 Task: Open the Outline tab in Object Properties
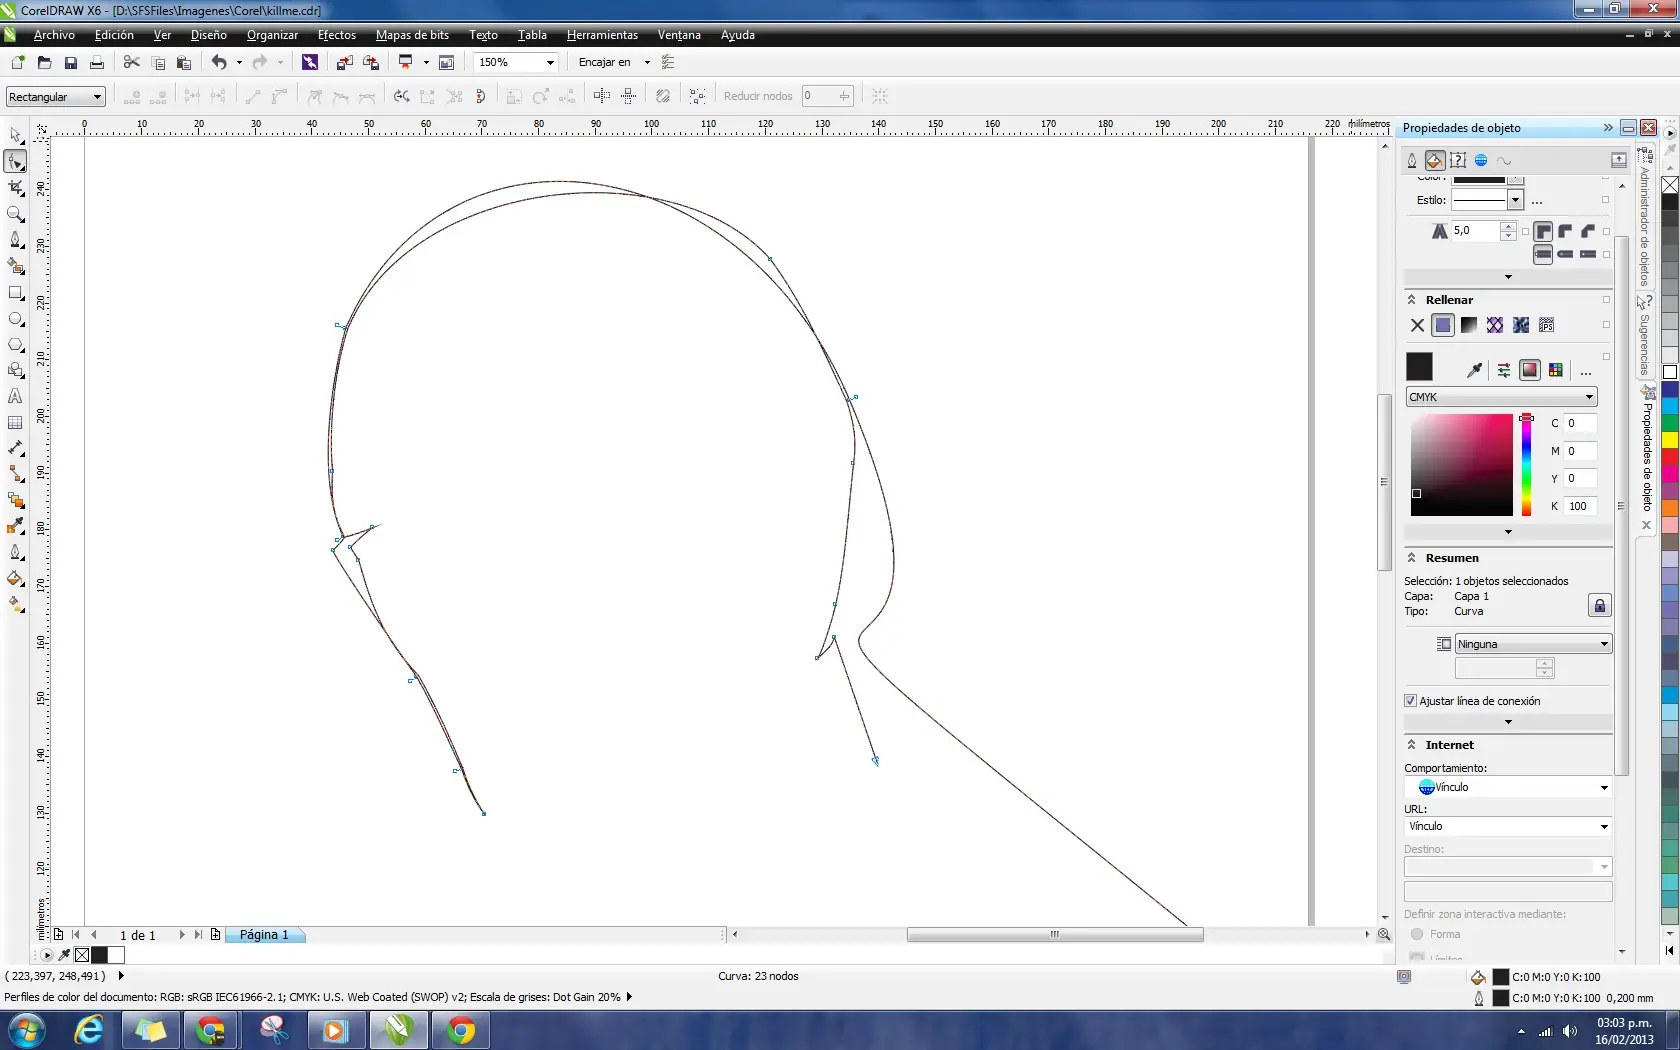[x=1412, y=160]
